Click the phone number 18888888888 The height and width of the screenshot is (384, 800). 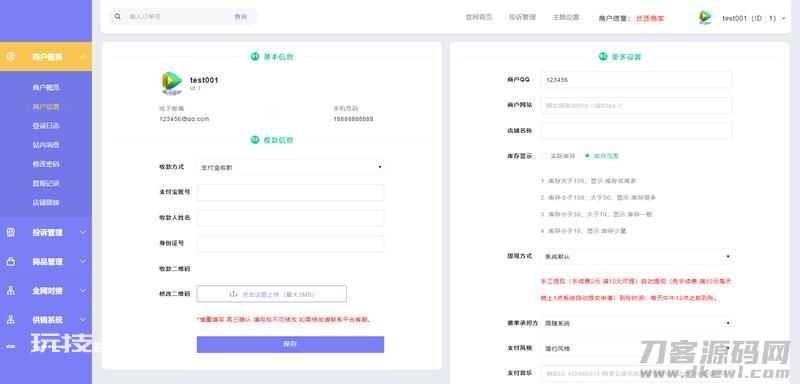tap(353, 119)
